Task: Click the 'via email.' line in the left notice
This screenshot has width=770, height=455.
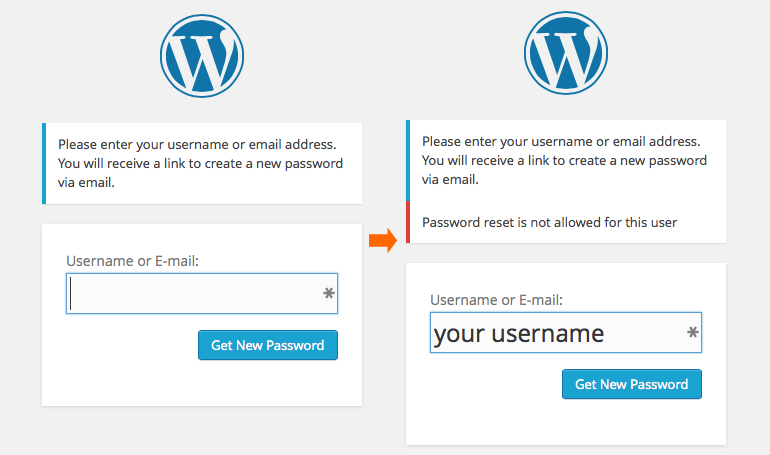Action: (87, 183)
